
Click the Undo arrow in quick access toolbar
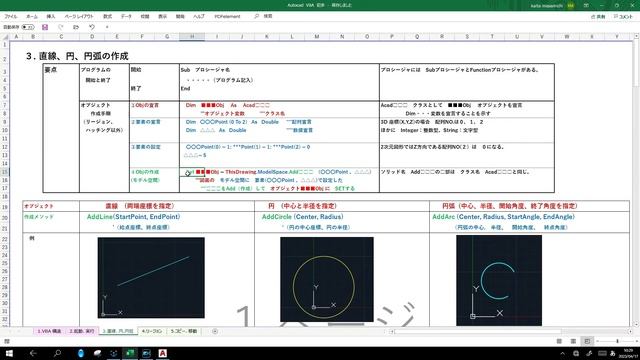pyautogui.click(x=92, y=27)
